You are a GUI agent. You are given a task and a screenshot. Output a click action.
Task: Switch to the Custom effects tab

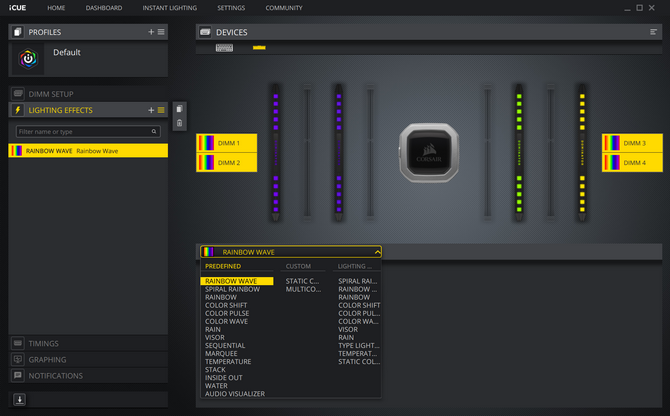tap(298, 266)
